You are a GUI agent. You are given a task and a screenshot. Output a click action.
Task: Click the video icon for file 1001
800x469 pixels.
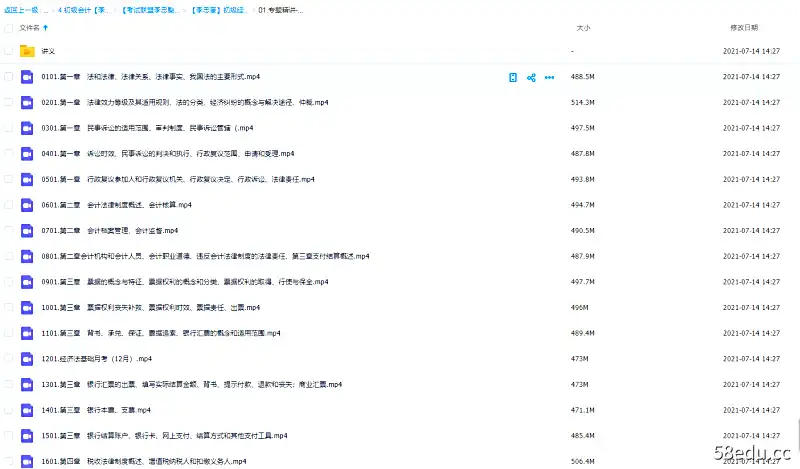27,308
